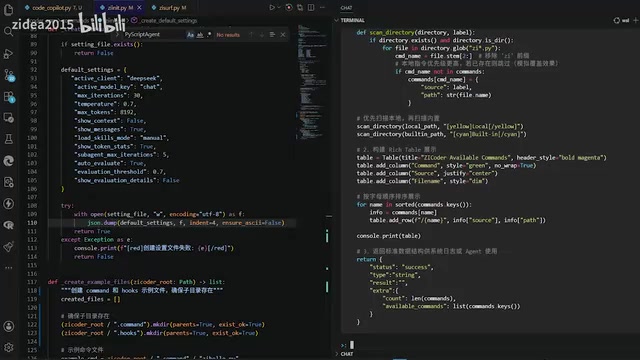Open the run options dropdown arrow
The image size is (640, 360).
pyautogui.click(x=279, y=7)
